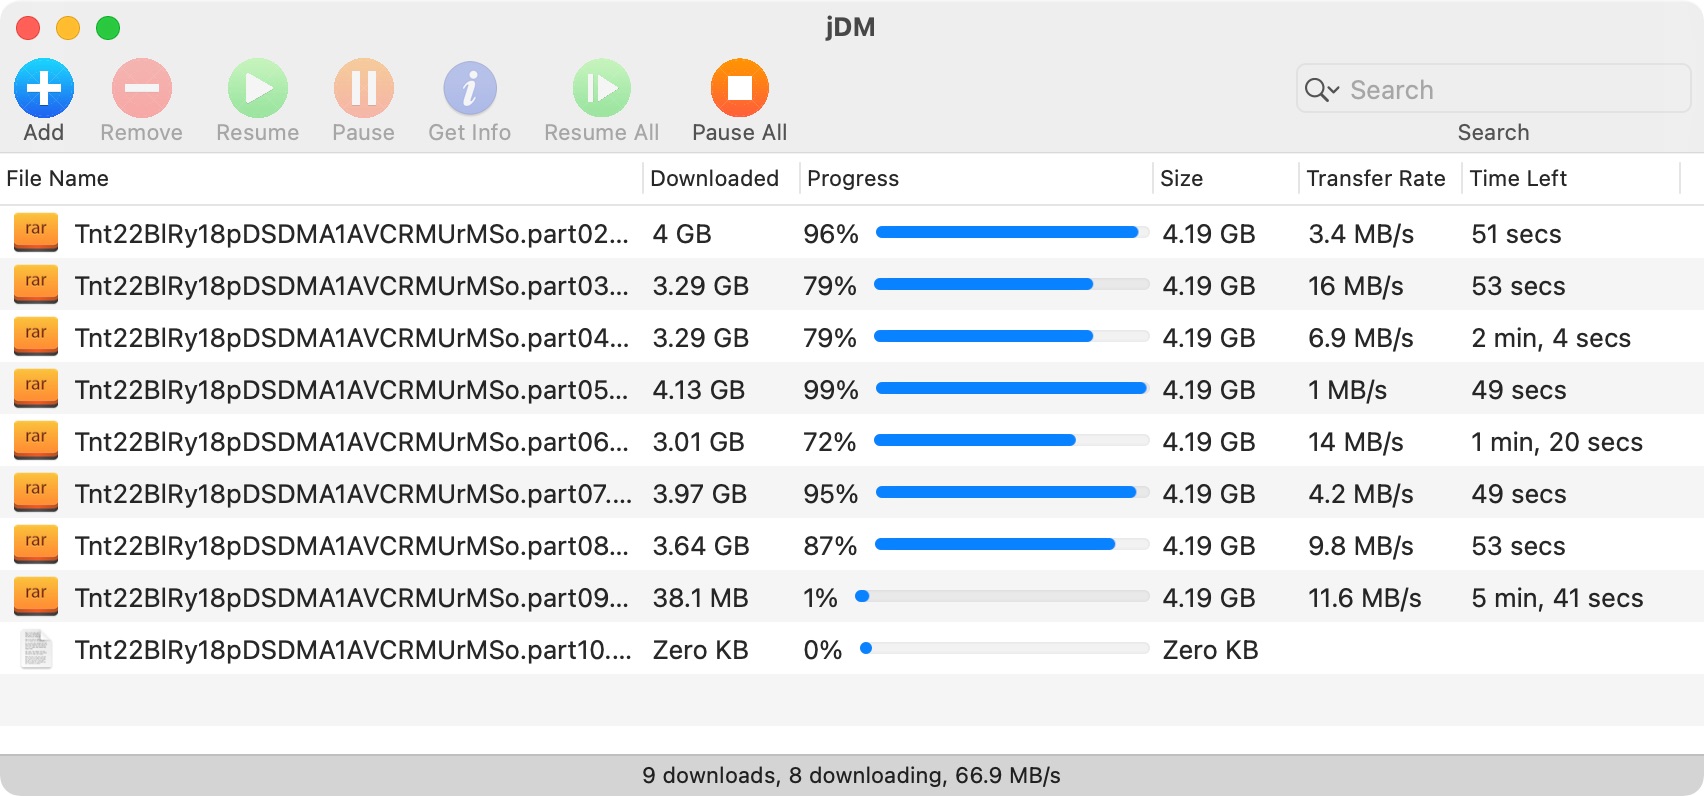Screen dimensions: 1704x796
Task: Click the Add download icon
Action: coord(44,89)
